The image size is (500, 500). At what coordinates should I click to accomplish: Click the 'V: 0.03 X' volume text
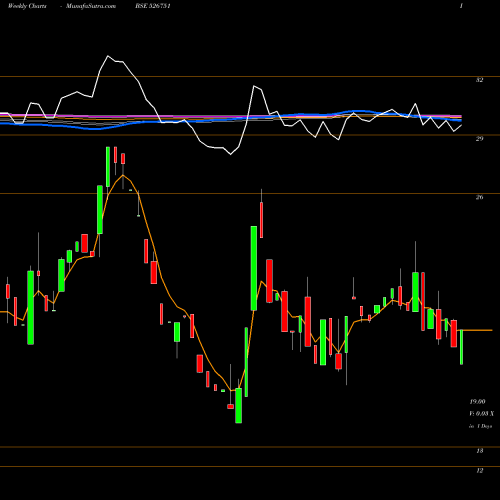pos(482,414)
